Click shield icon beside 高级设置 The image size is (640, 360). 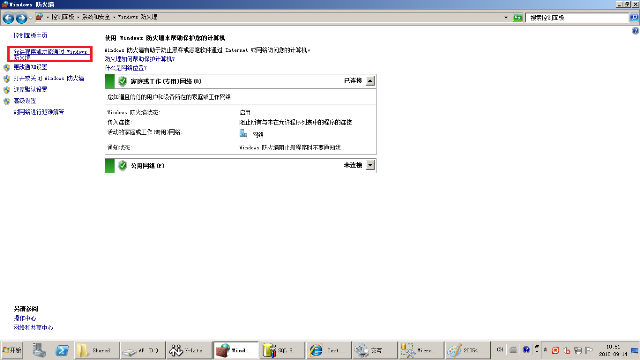[x=7, y=101]
